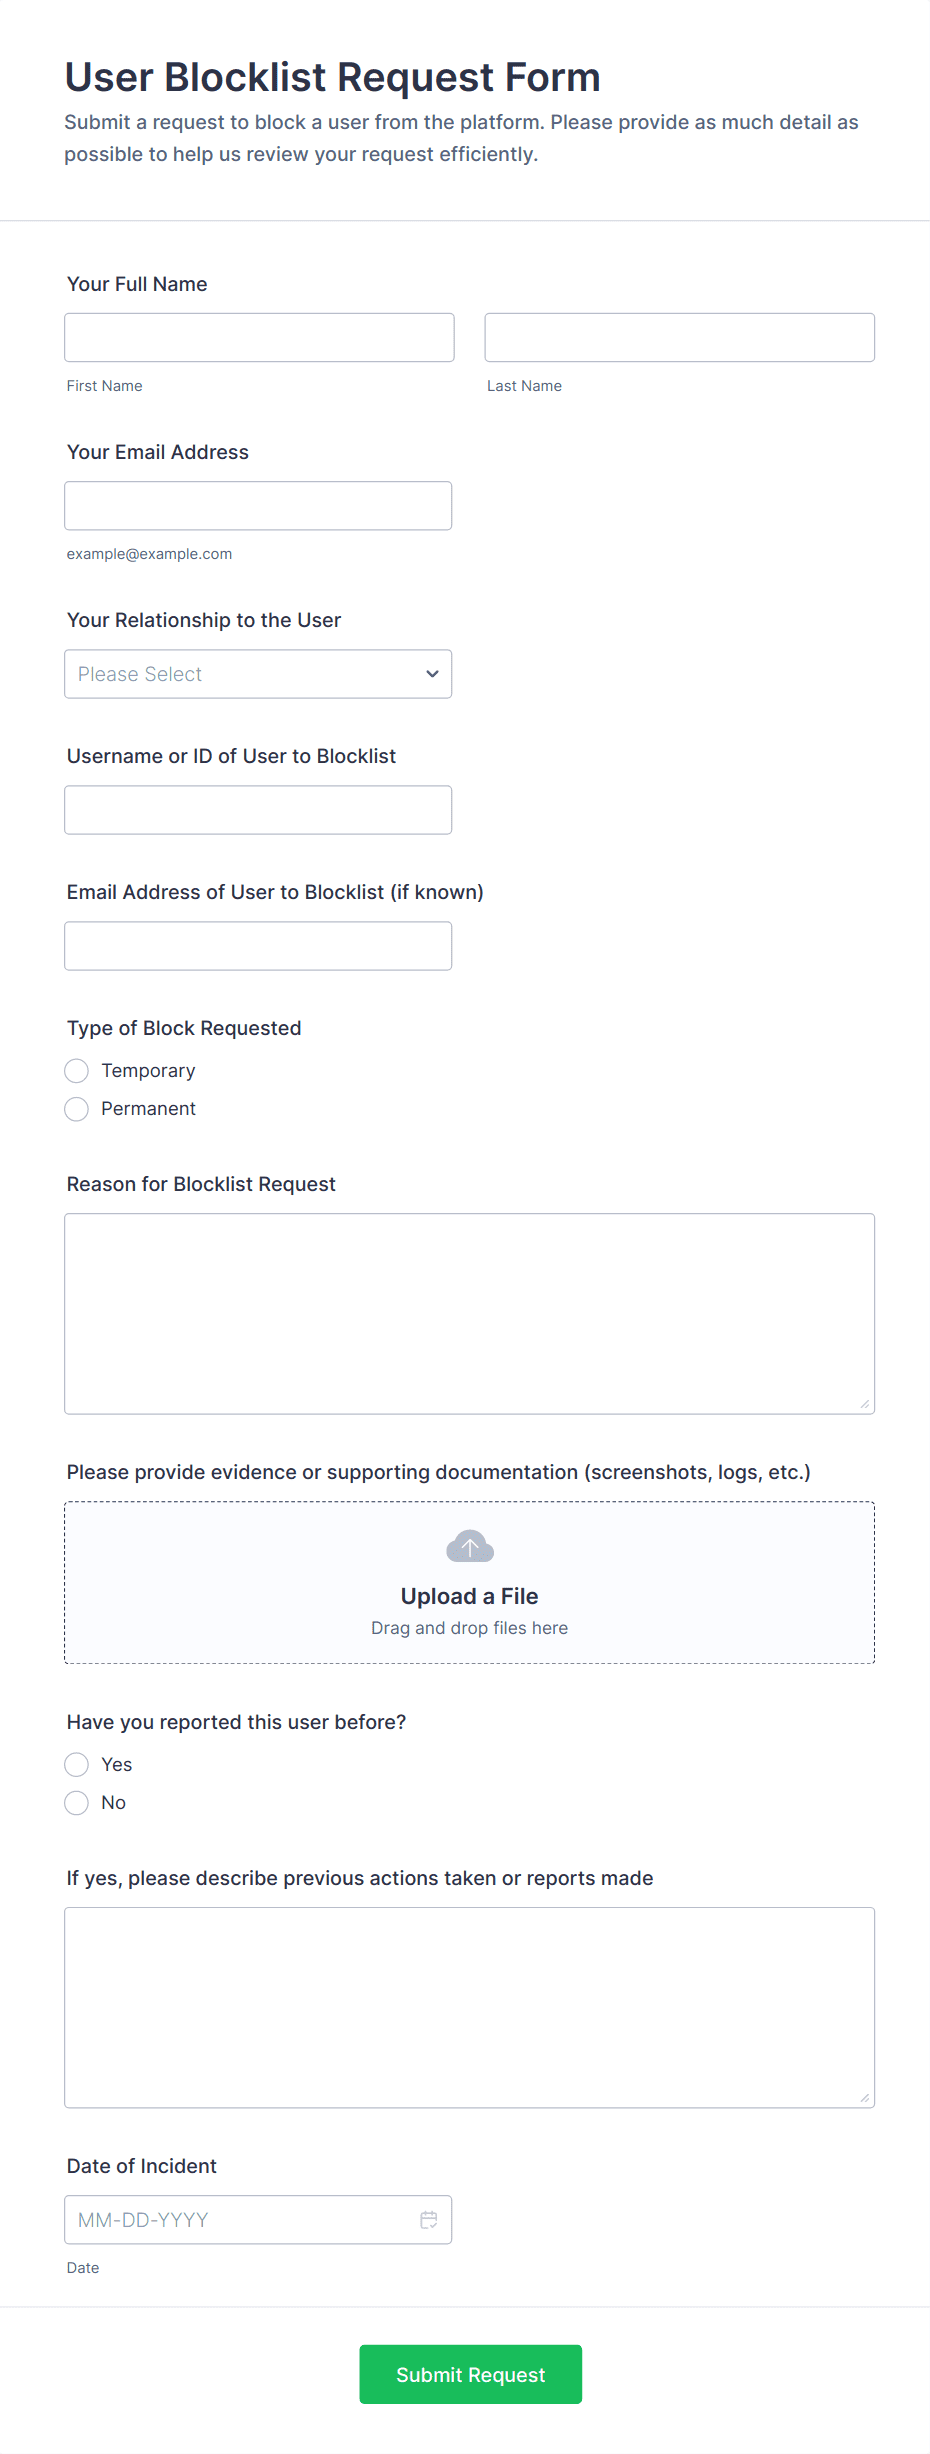This screenshot has height=2454, width=930.
Task: Click Email of User to Blocklist field
Action: point(258,946)
